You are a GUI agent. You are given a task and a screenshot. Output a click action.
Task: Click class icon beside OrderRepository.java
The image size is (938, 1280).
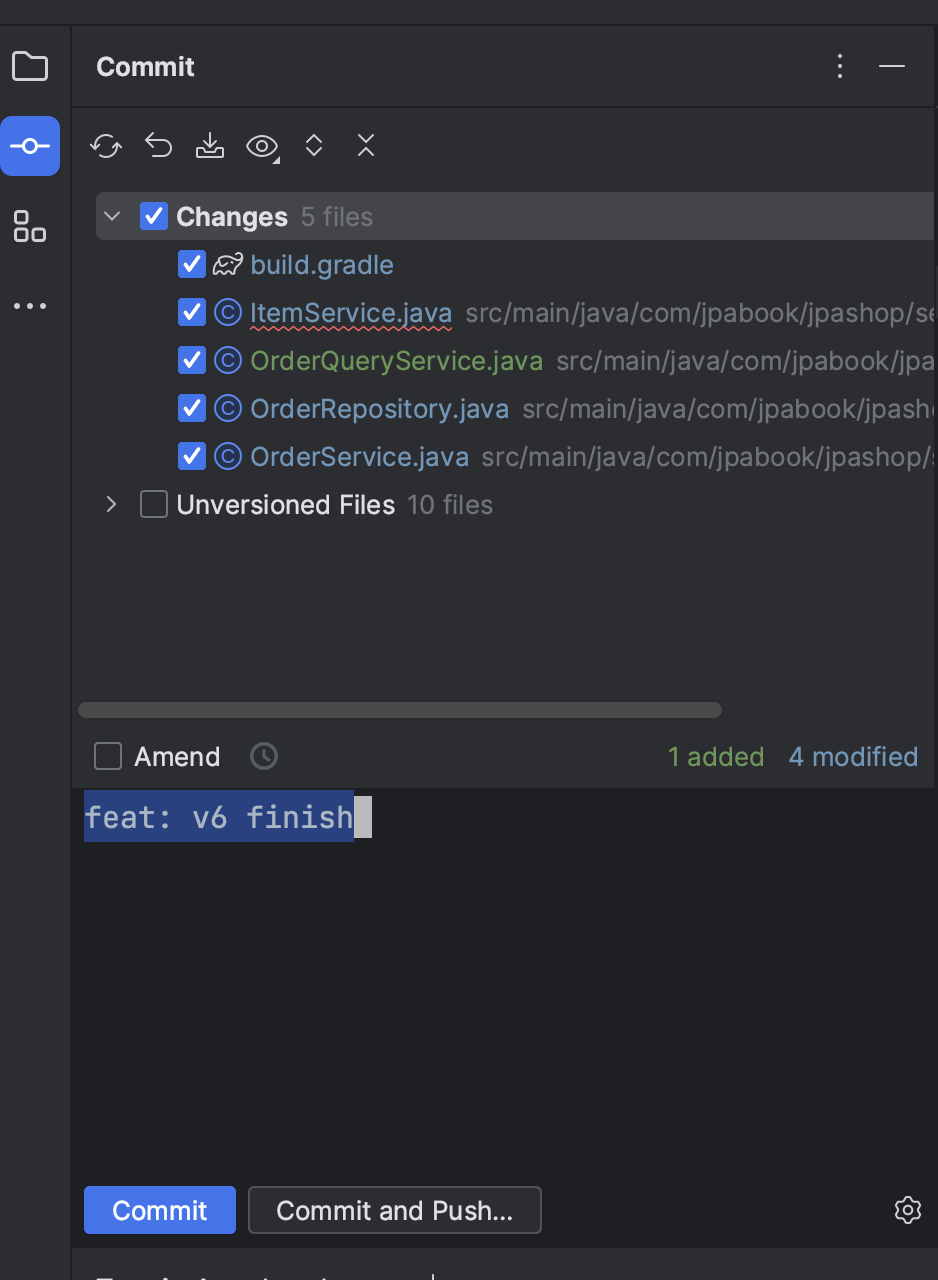click(228, 409)
